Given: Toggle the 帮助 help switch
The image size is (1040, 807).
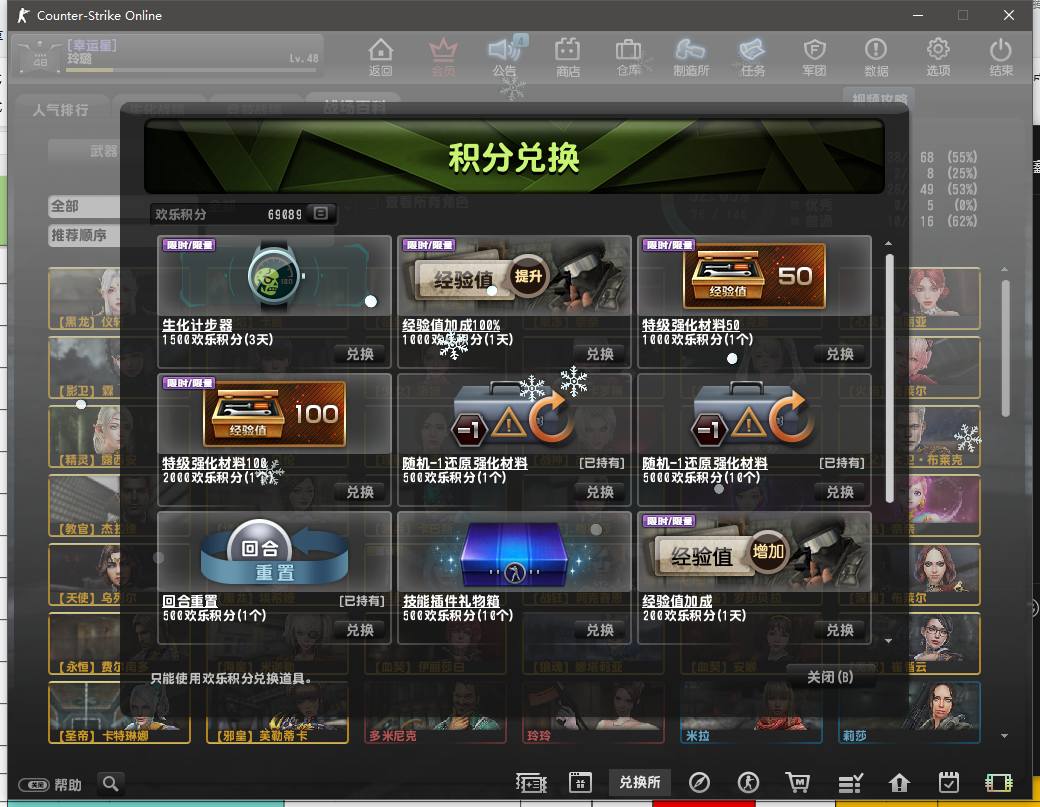Looking at the screenshot, I should click(x=34, y=785).
